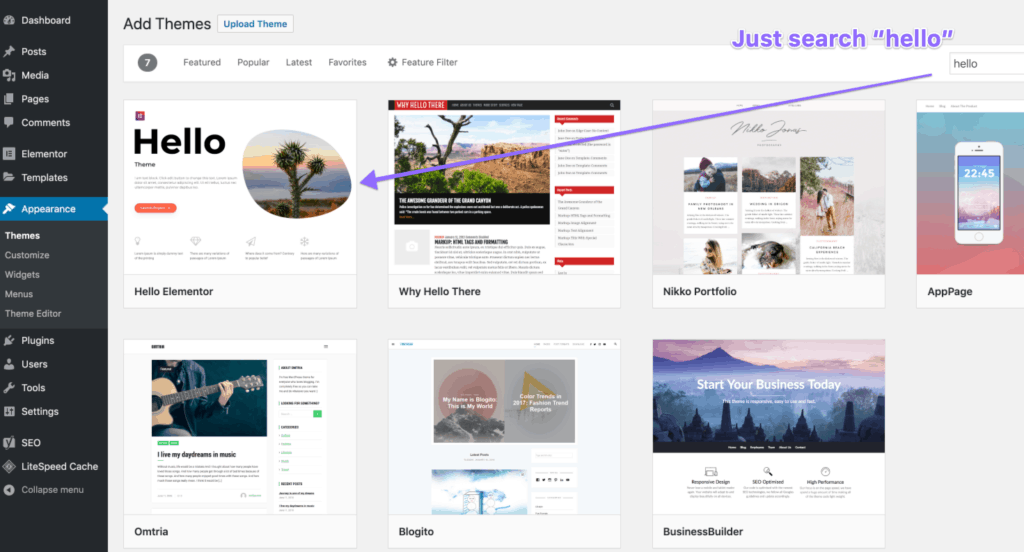Screen dimensions: 1024x552
Task: Click the Plugins plug icon
Action: point(9,340)
